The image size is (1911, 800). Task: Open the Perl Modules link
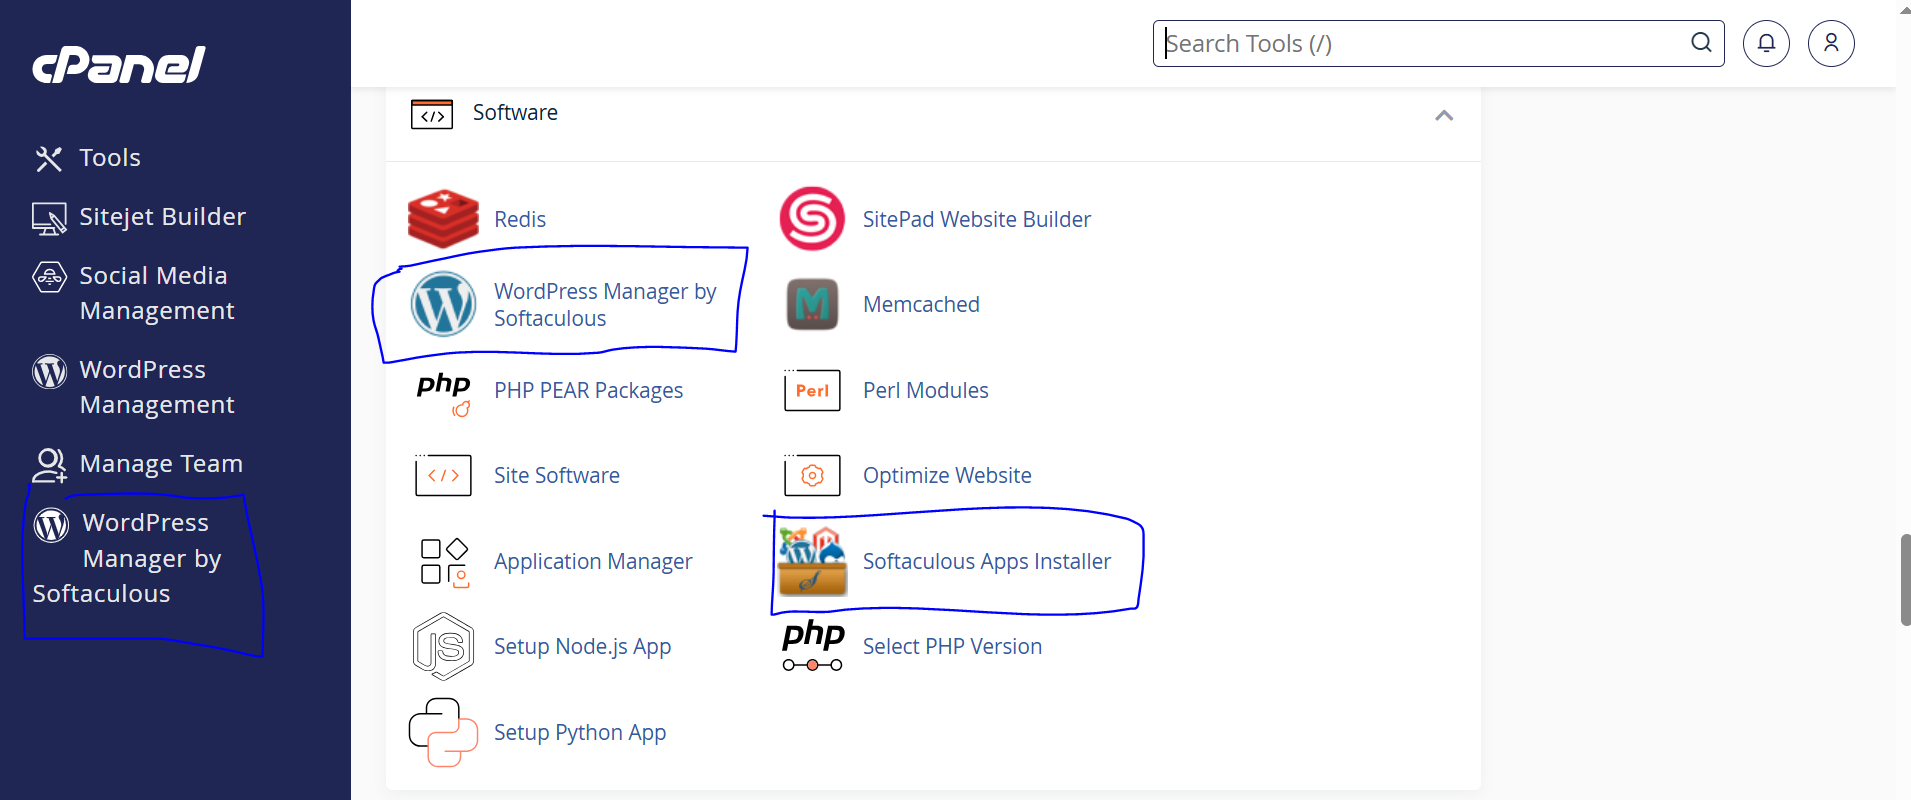[x=926, y=390]
